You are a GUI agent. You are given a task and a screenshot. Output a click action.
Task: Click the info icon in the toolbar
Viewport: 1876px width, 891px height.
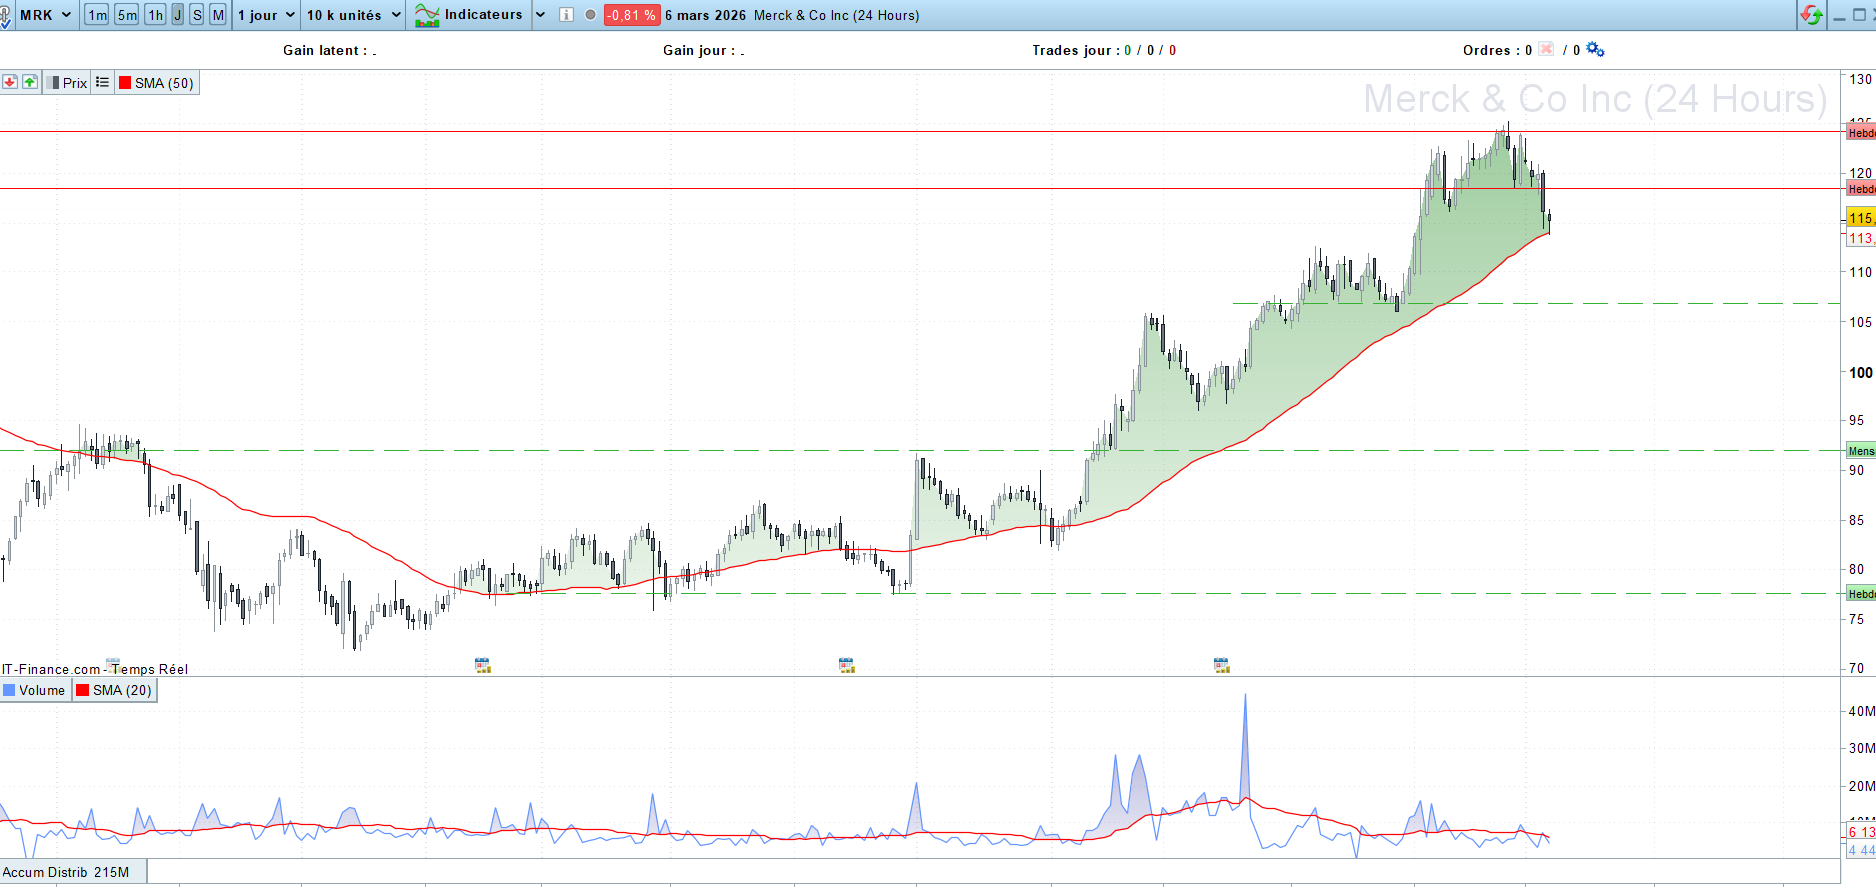[x=567, y=15]
